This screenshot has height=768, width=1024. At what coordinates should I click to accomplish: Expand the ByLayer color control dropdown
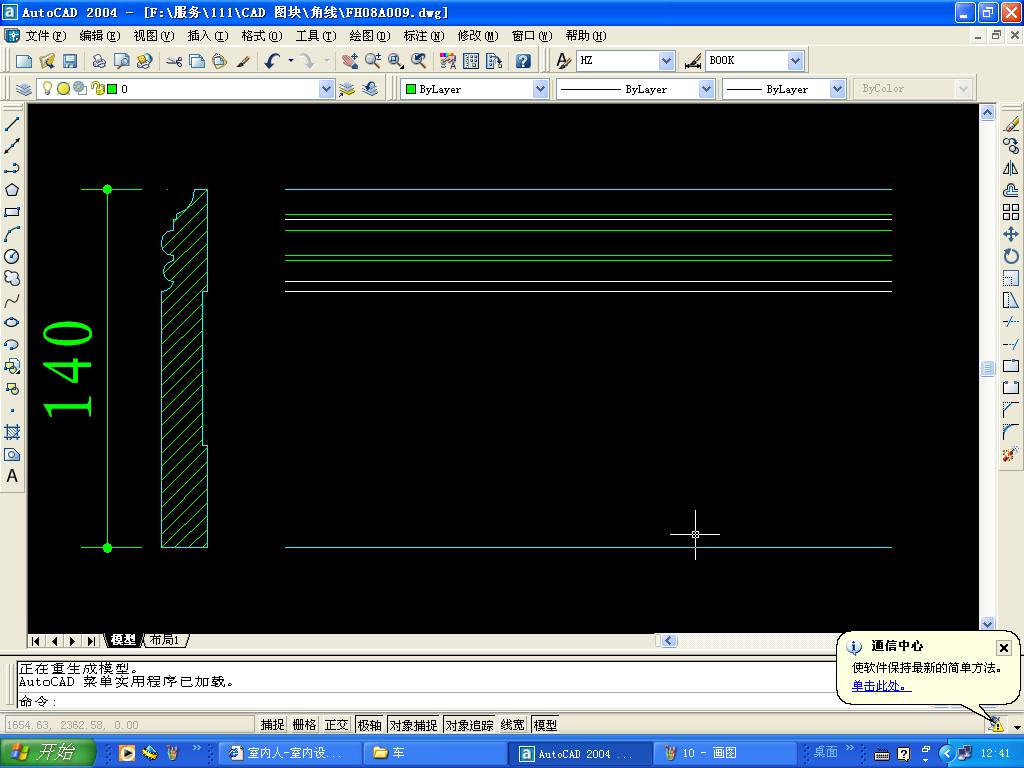pos(539,89)
